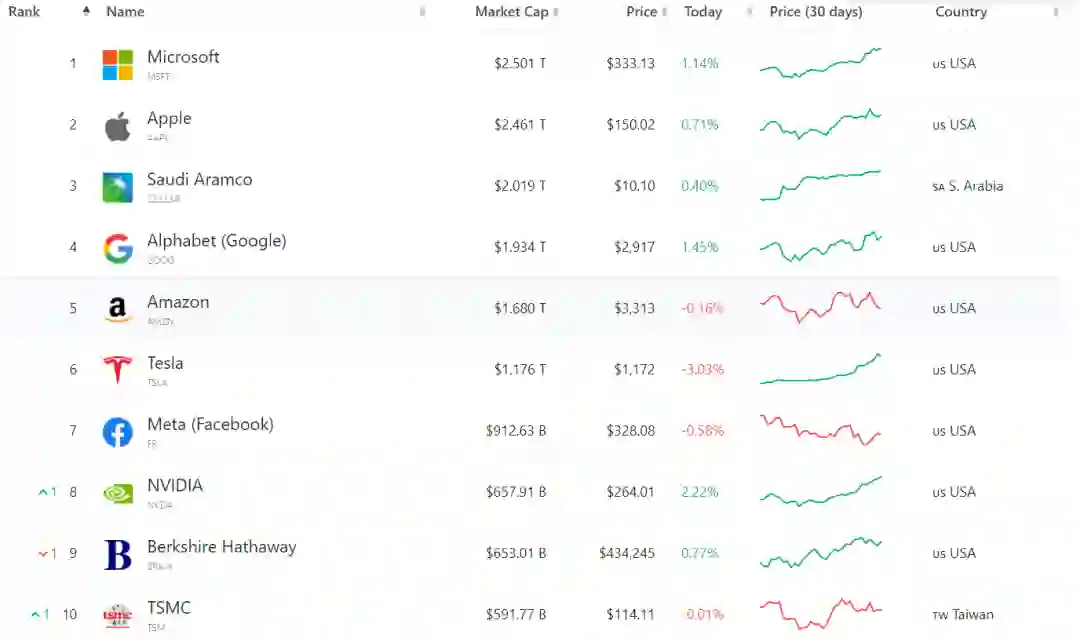Click the Tesla logo icon
Image resolution: width=1080 pixels, height=642 pixels.
[118, 371]
